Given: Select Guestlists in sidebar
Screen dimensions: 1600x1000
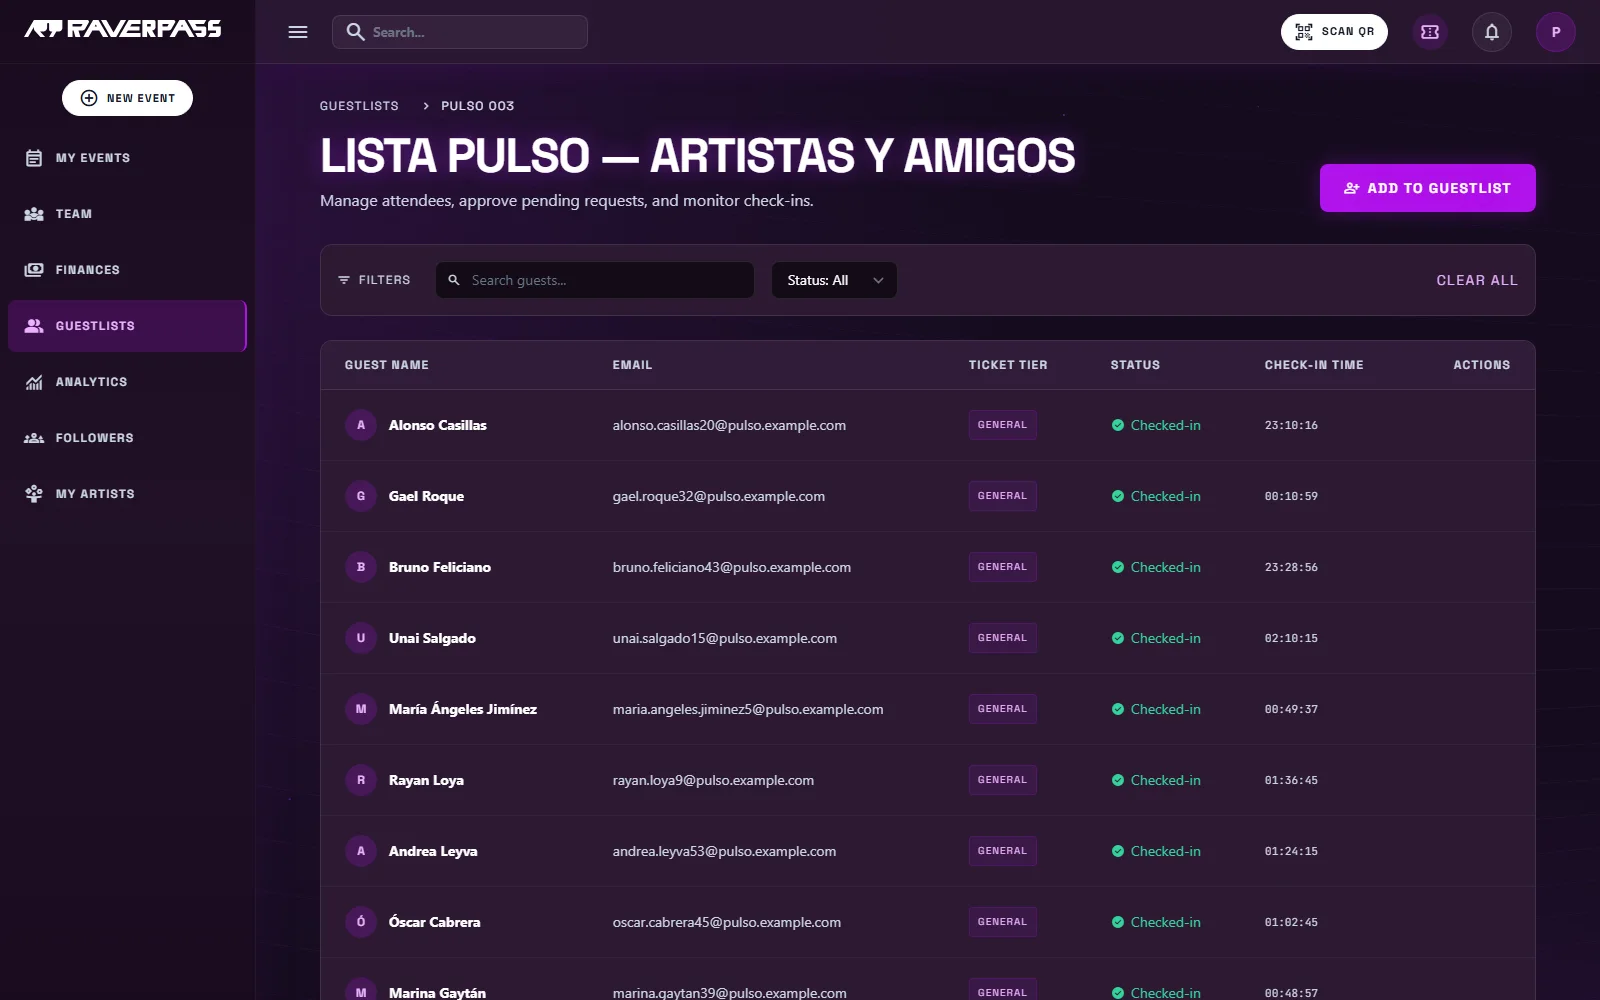Looking at the screenshot, I should tap(127, 326).
